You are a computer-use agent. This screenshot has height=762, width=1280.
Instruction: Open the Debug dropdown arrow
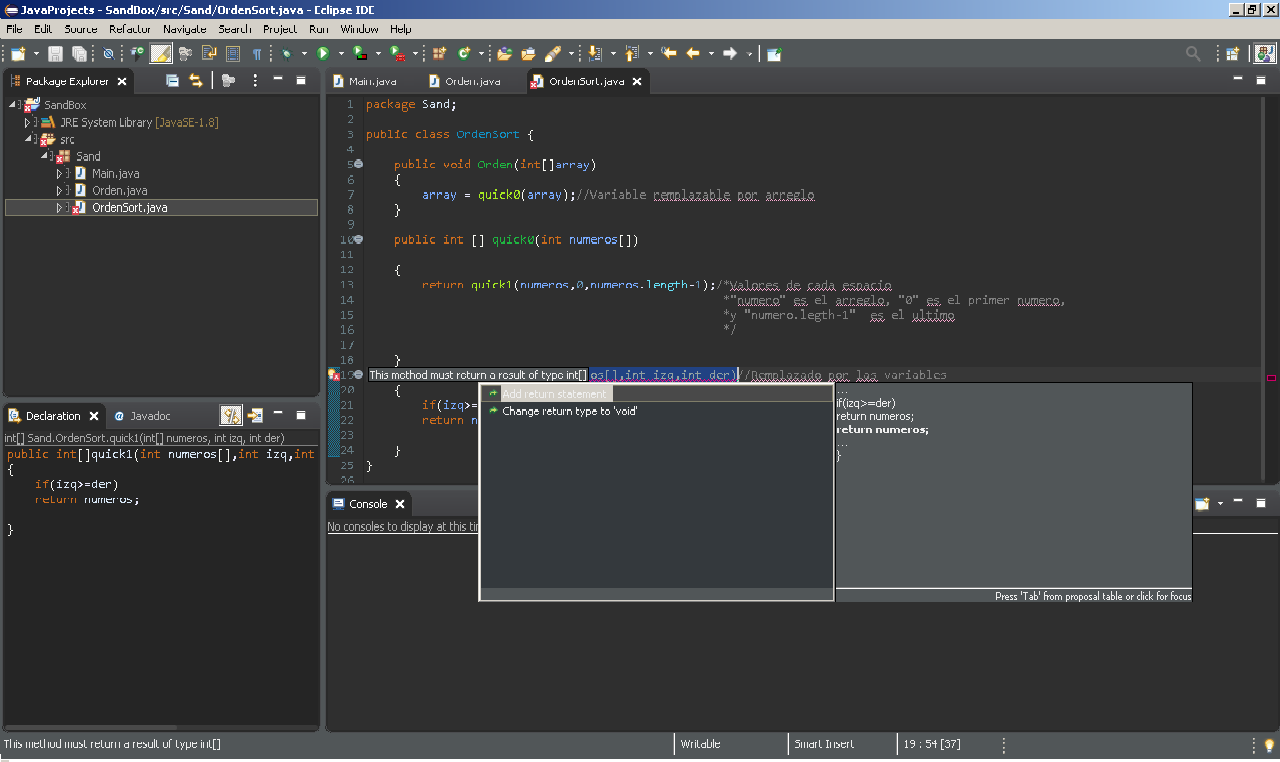pyautogui.click(x=304, y=53)
